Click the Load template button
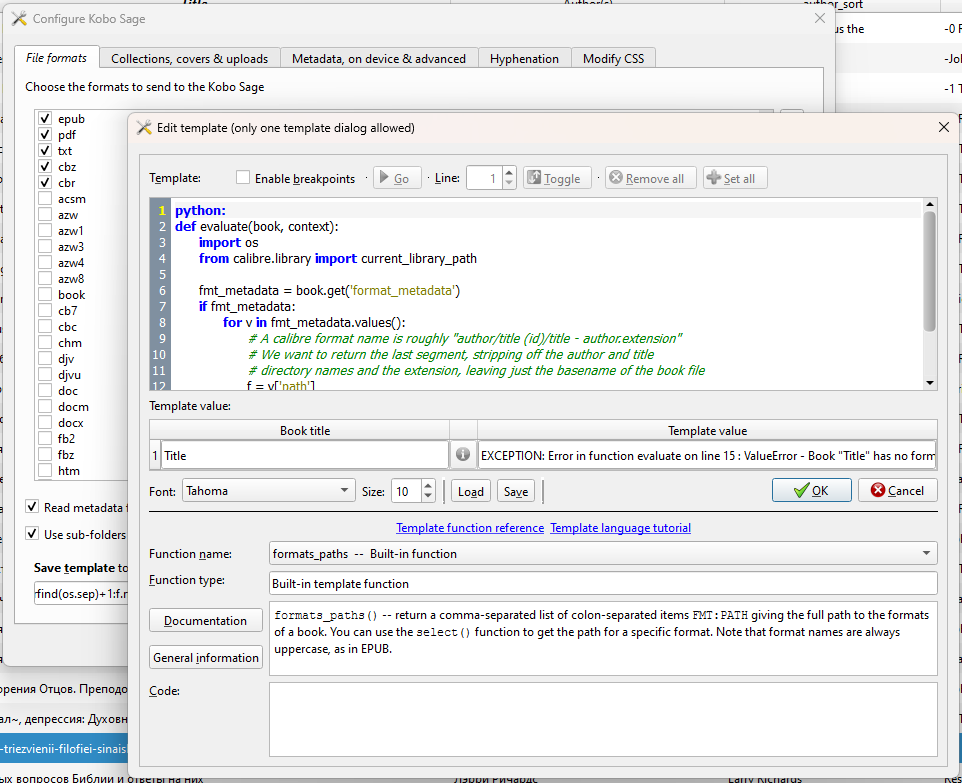The width and height of the screenshot is (962, 783). (471, 491)
